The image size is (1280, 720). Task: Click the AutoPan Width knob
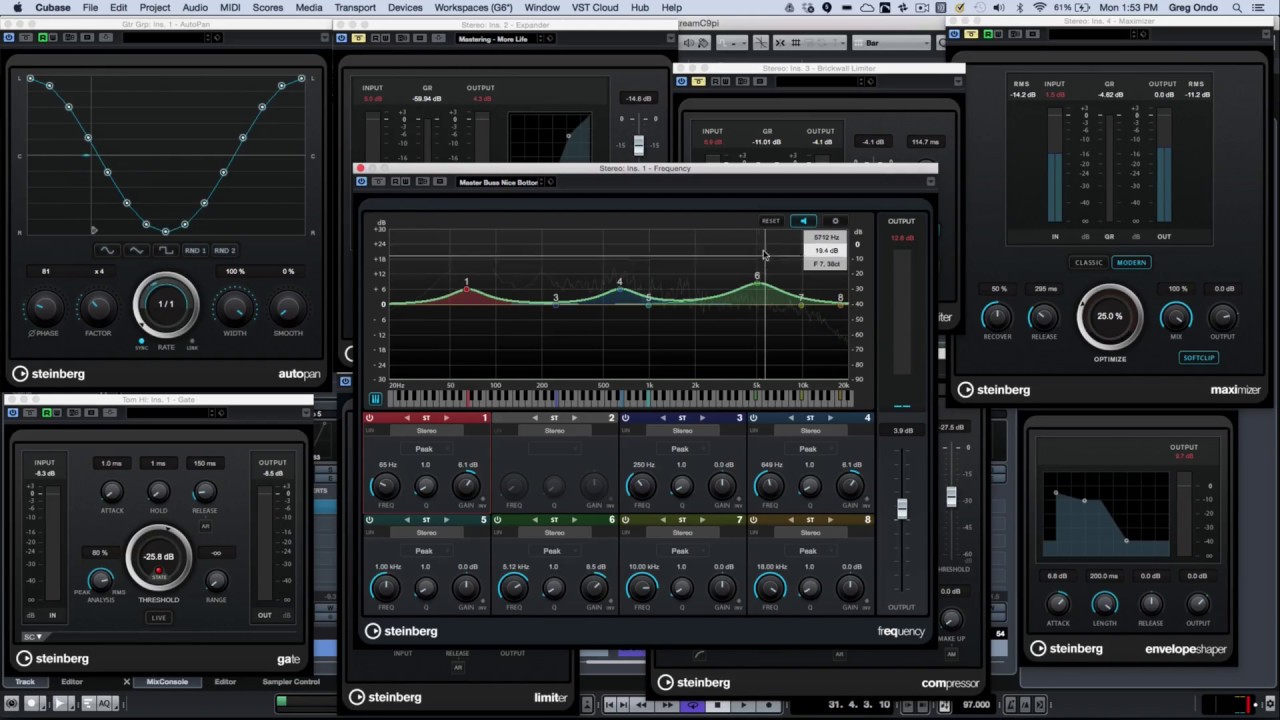click(235, 307)
